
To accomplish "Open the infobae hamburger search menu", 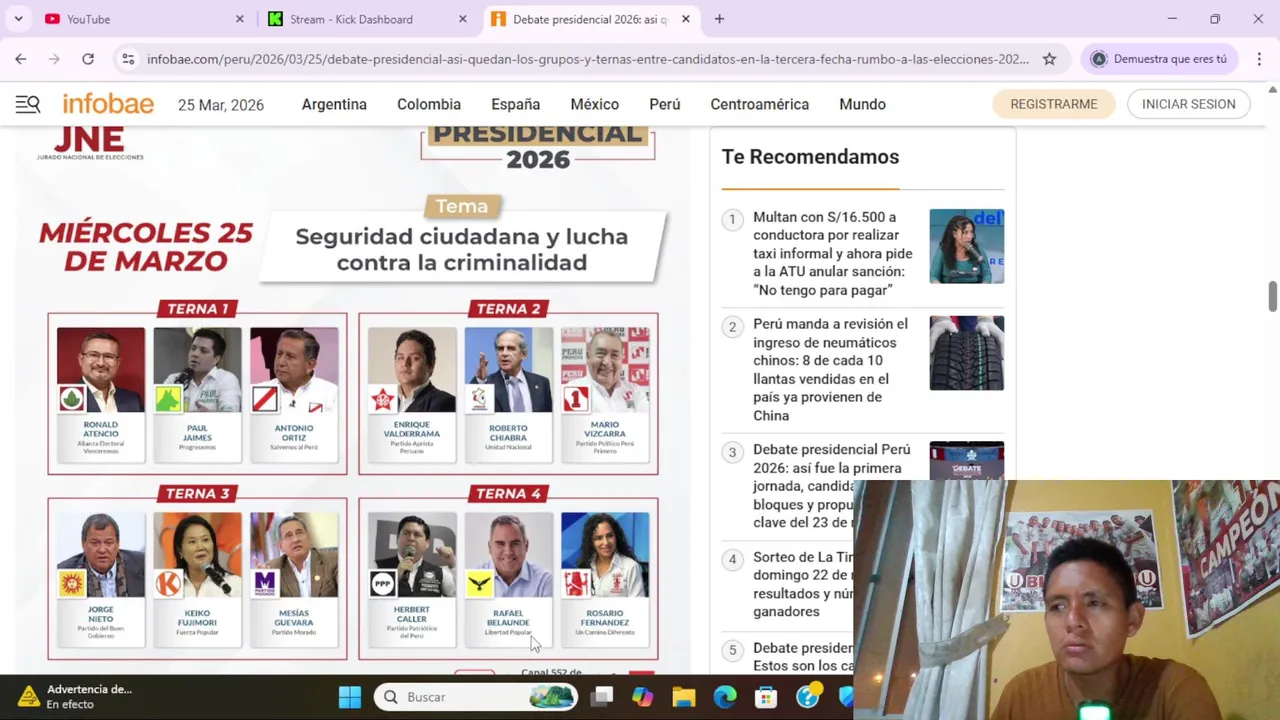I will tap(28, 104).
